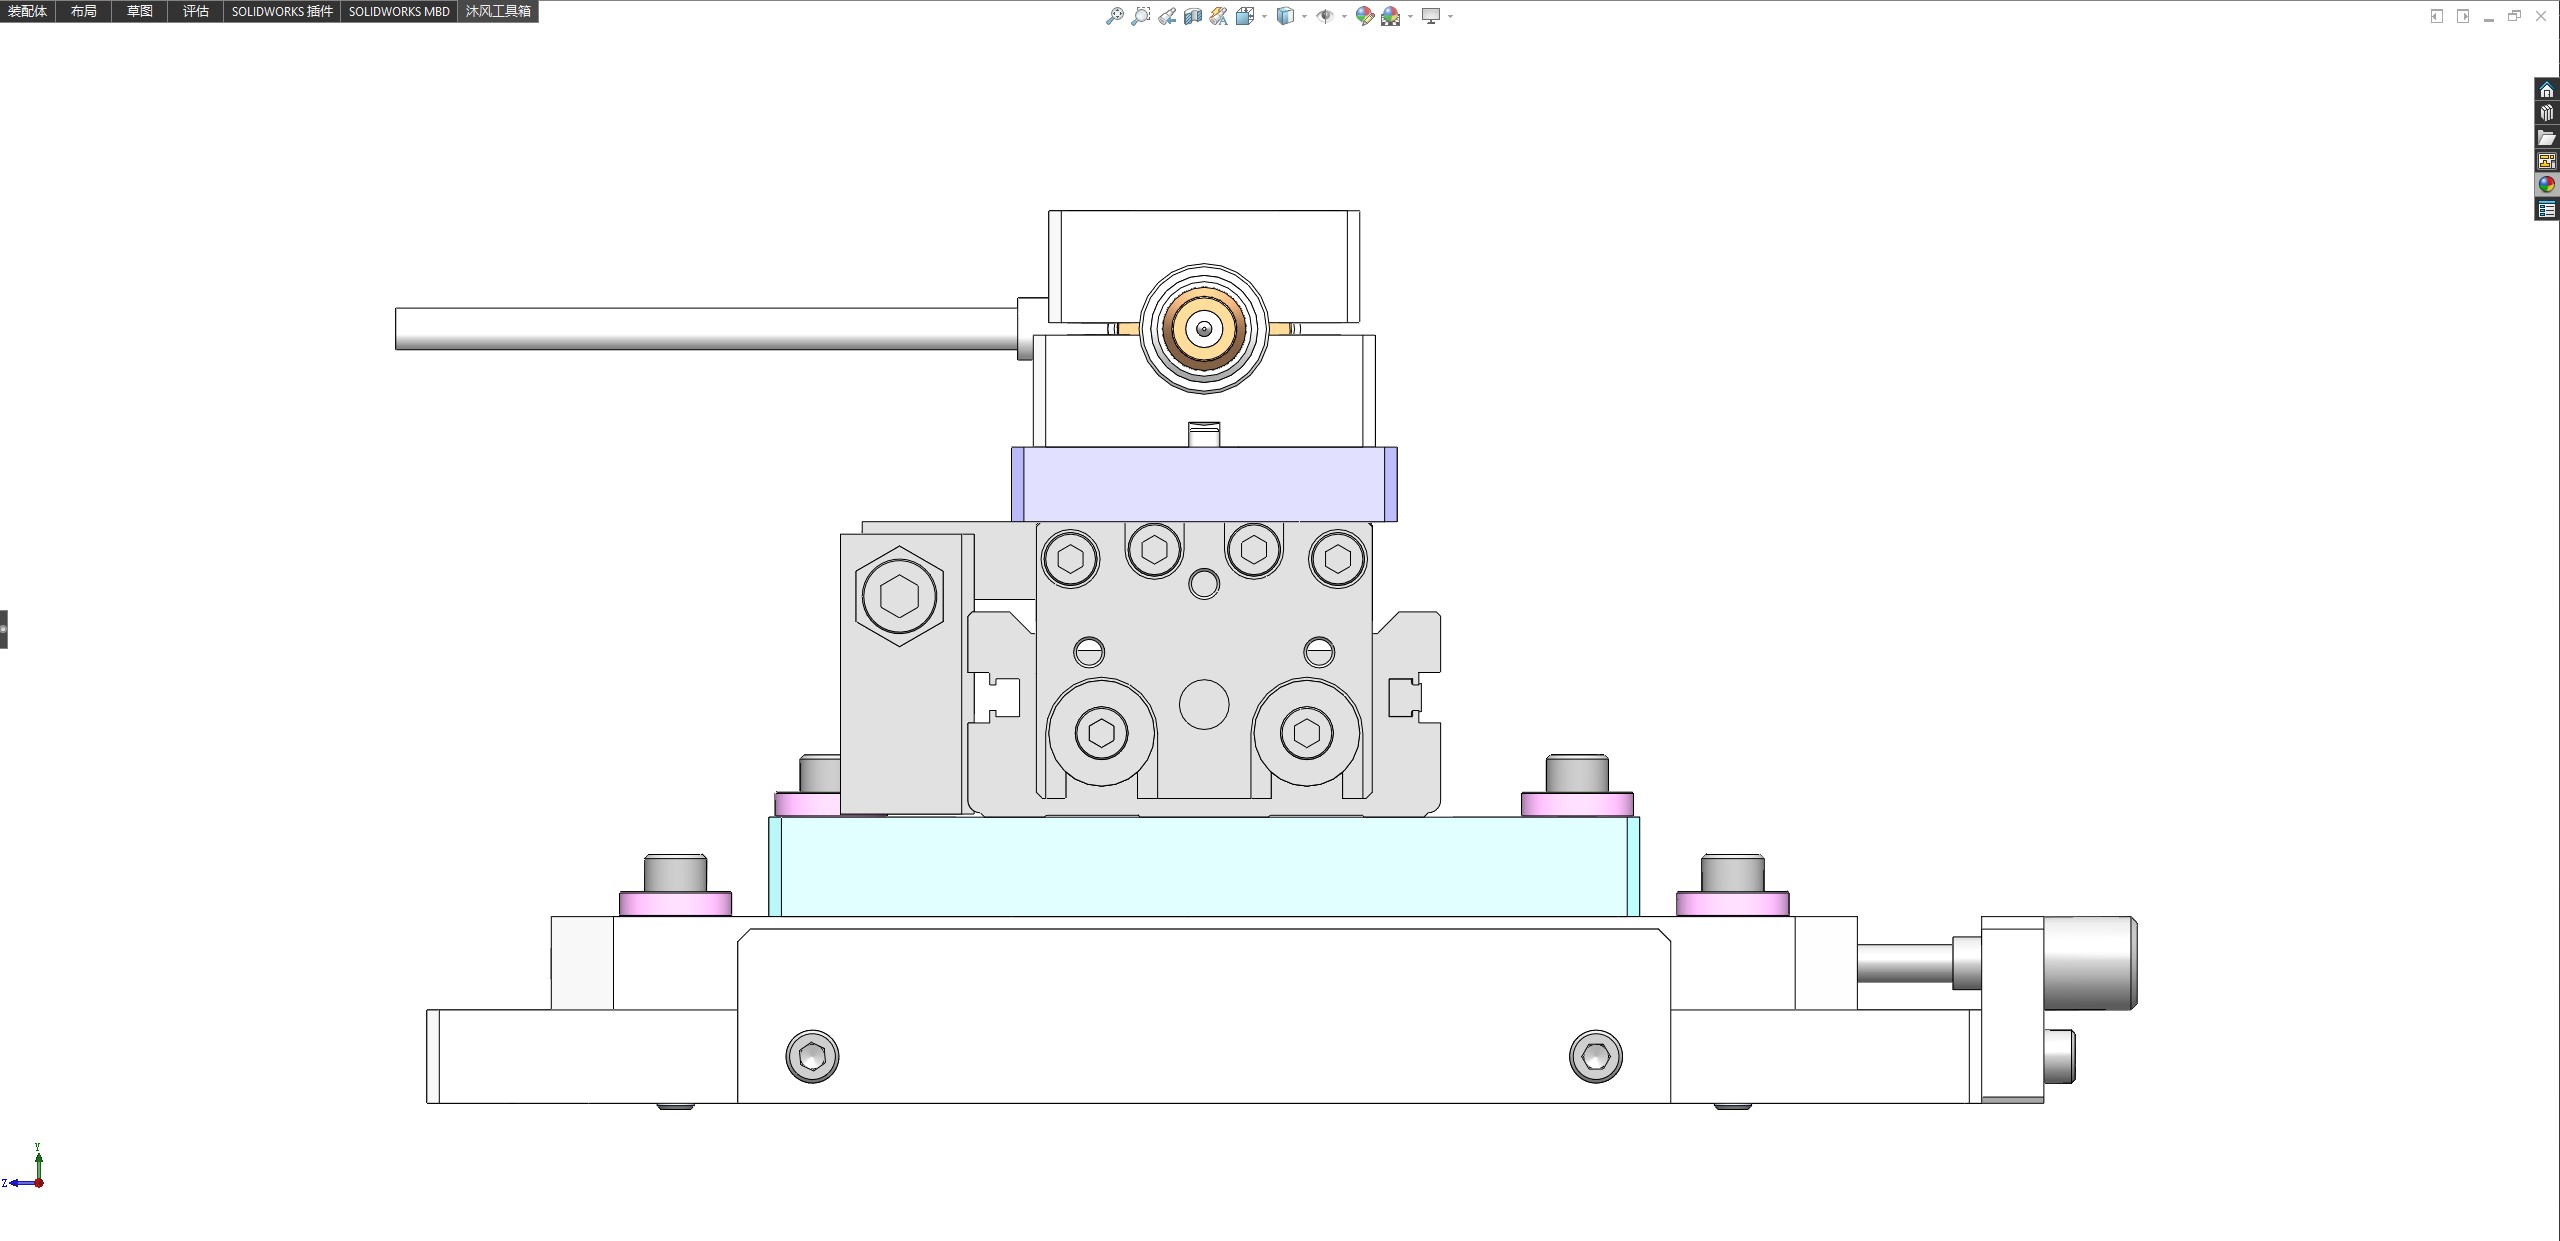This screenshot has height=1241, width=2560.
Task: Toggle the Section View tool
Action: [x=1192, y=16]
